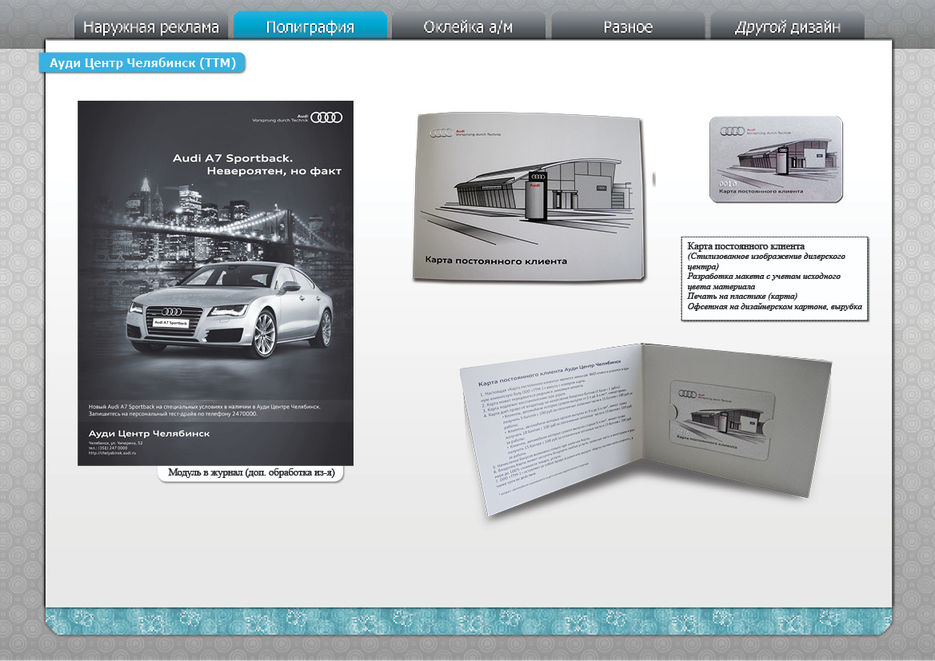The height and width of the screenshot is (661, 935).
Task: Click the Ауди Центр Челябинск (ТТМ) label
Action: coord(143,63)
